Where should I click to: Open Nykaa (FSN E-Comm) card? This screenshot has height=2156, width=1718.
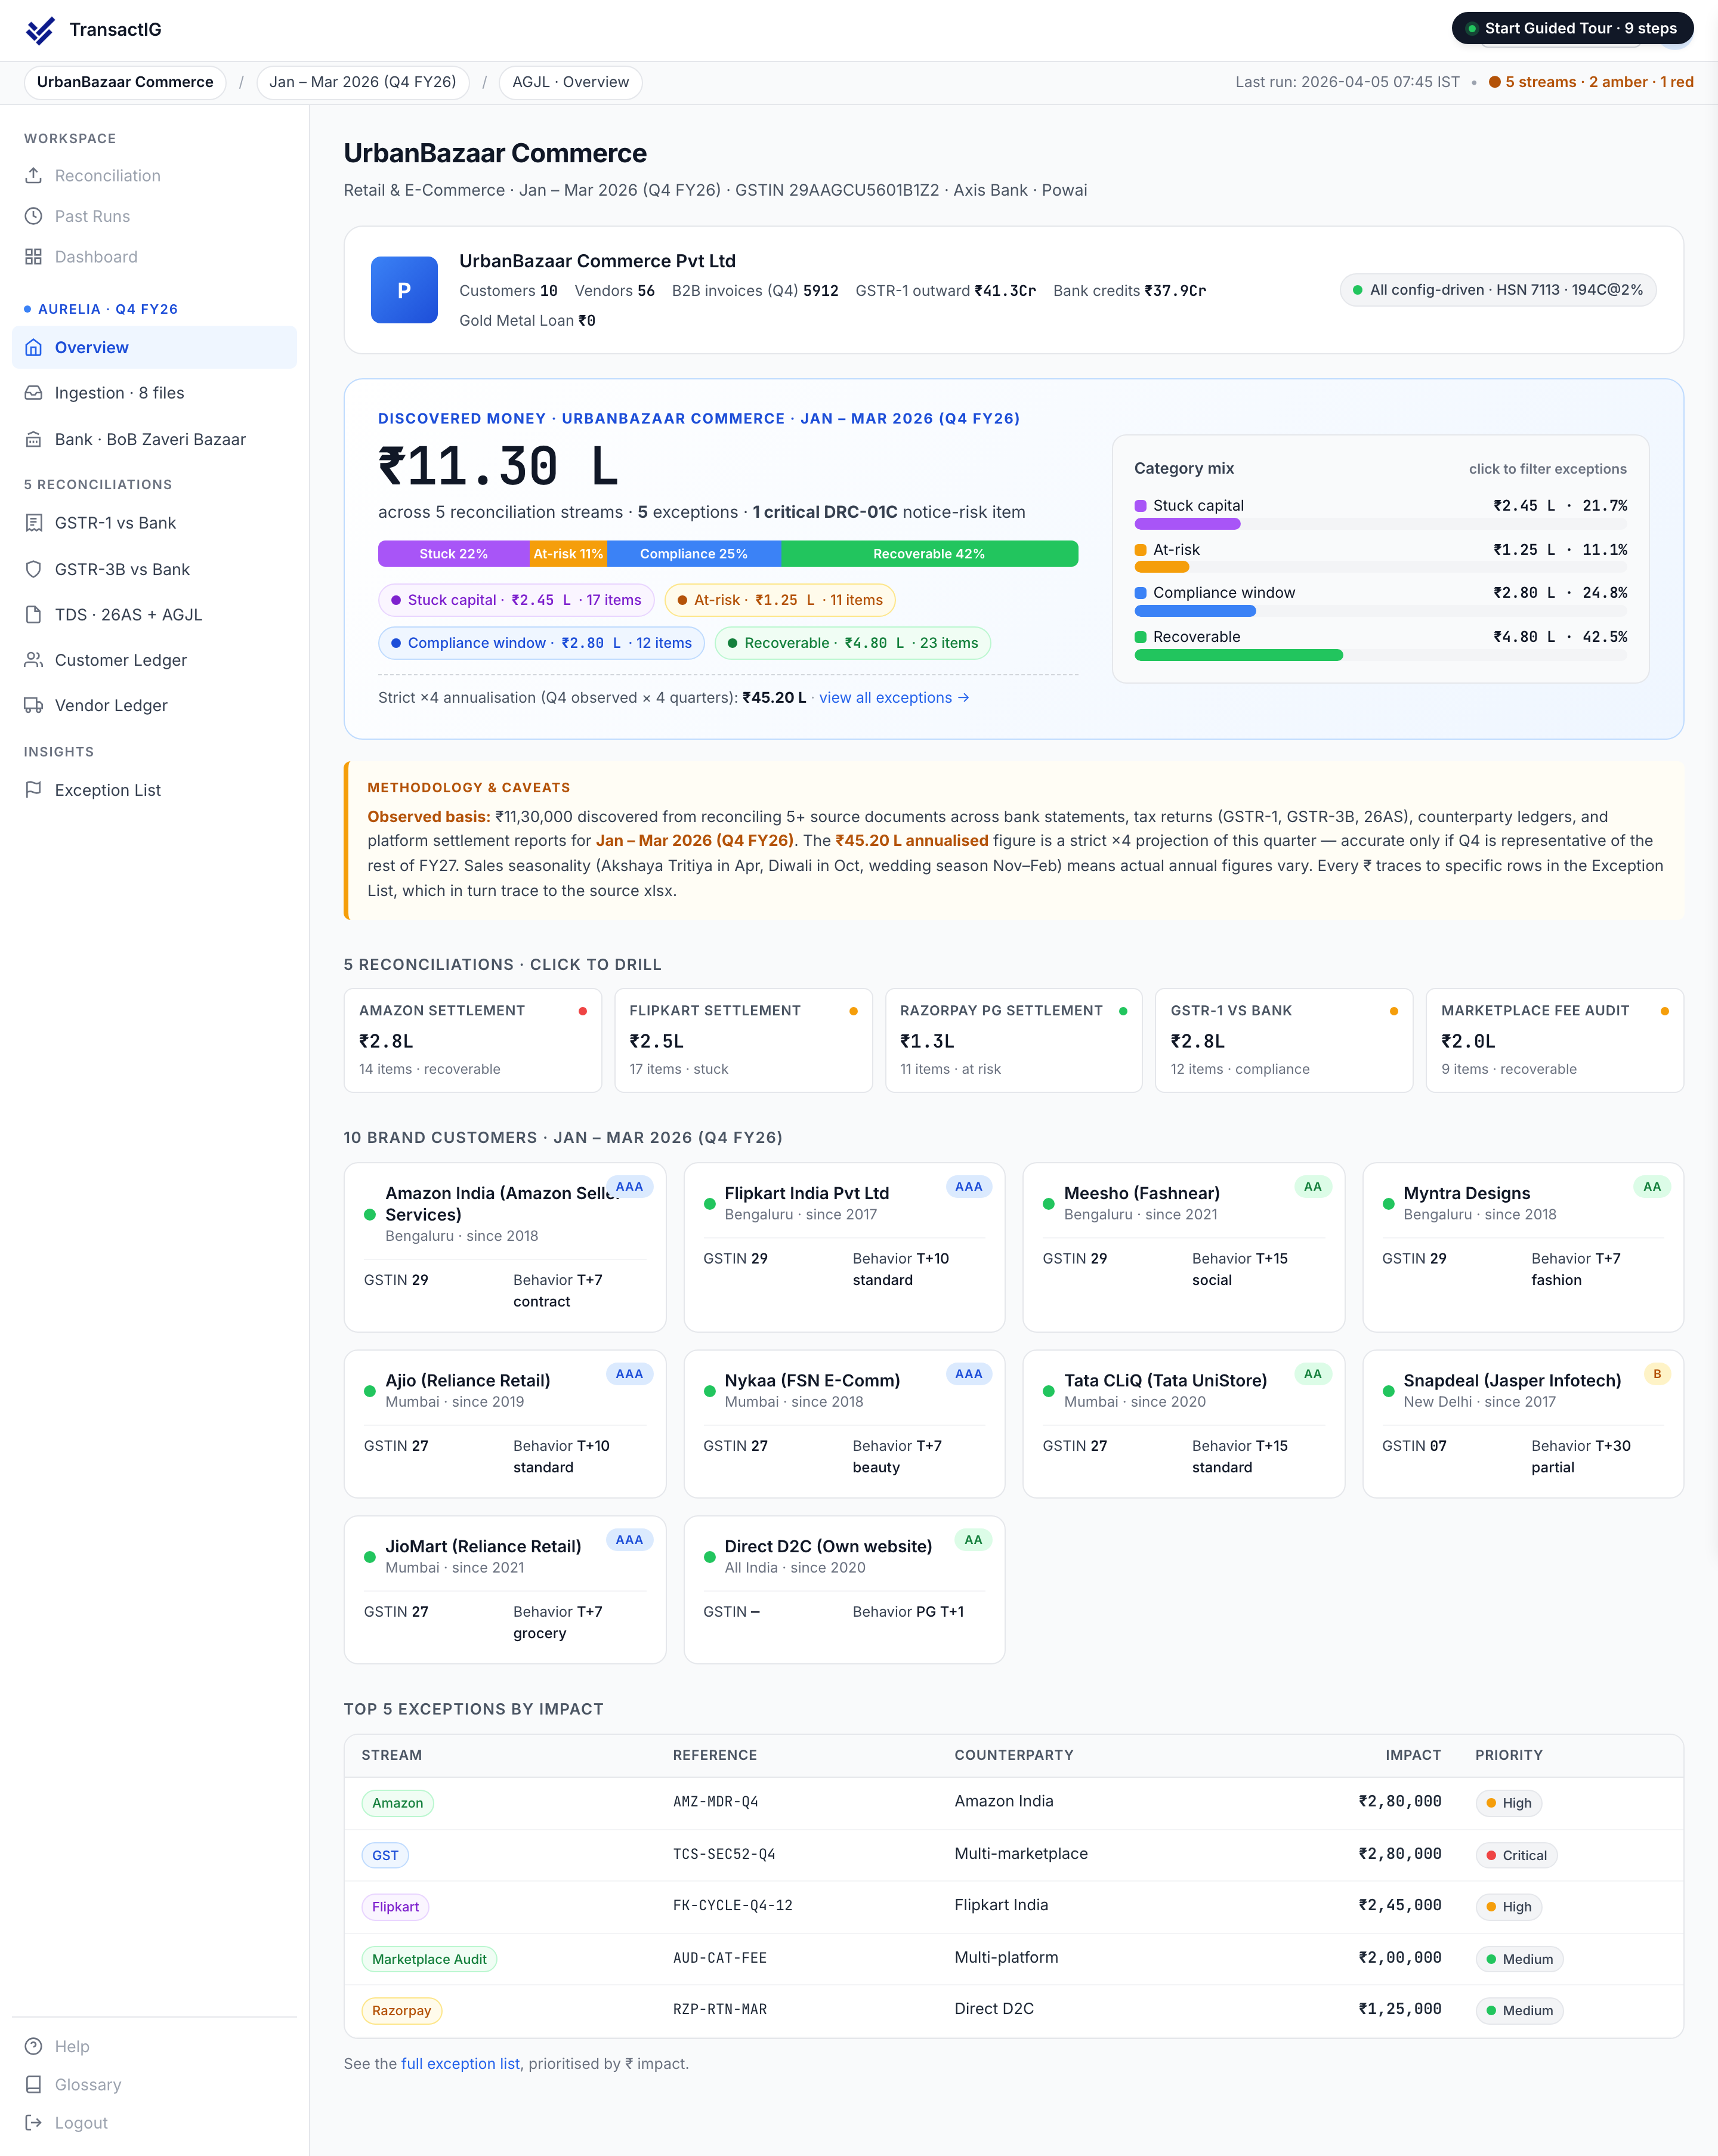coord(844,1424)
